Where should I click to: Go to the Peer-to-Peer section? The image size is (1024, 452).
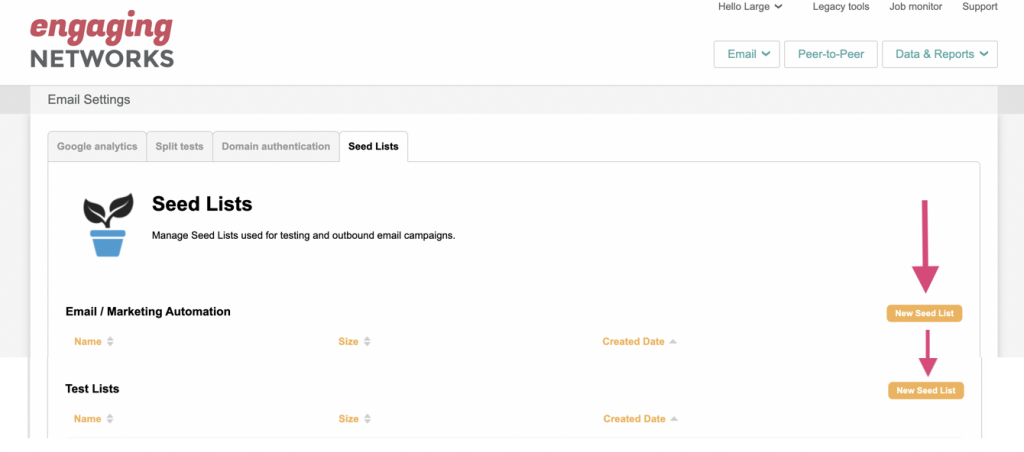coord(830,54)
